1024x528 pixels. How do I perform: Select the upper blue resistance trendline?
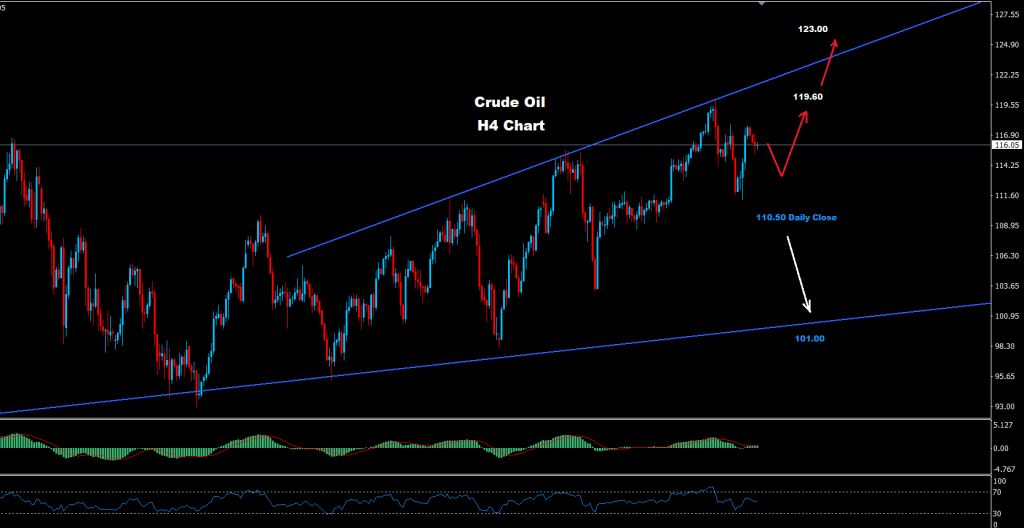pos(633,129)
